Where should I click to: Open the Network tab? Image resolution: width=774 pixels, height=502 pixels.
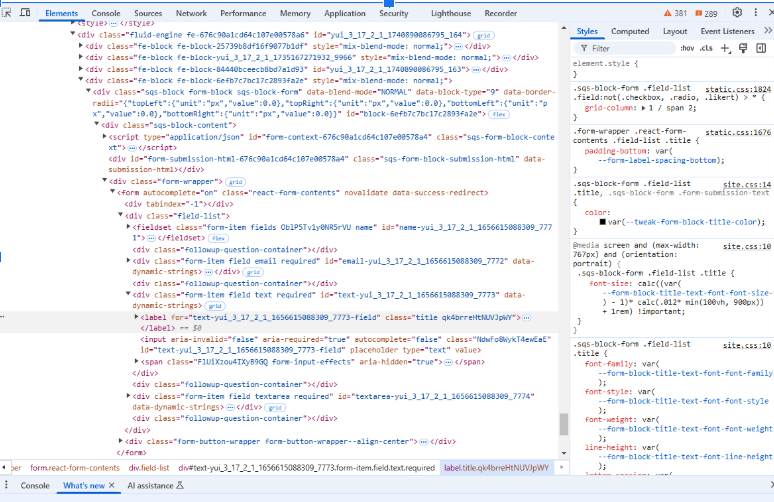pos(192,13)
